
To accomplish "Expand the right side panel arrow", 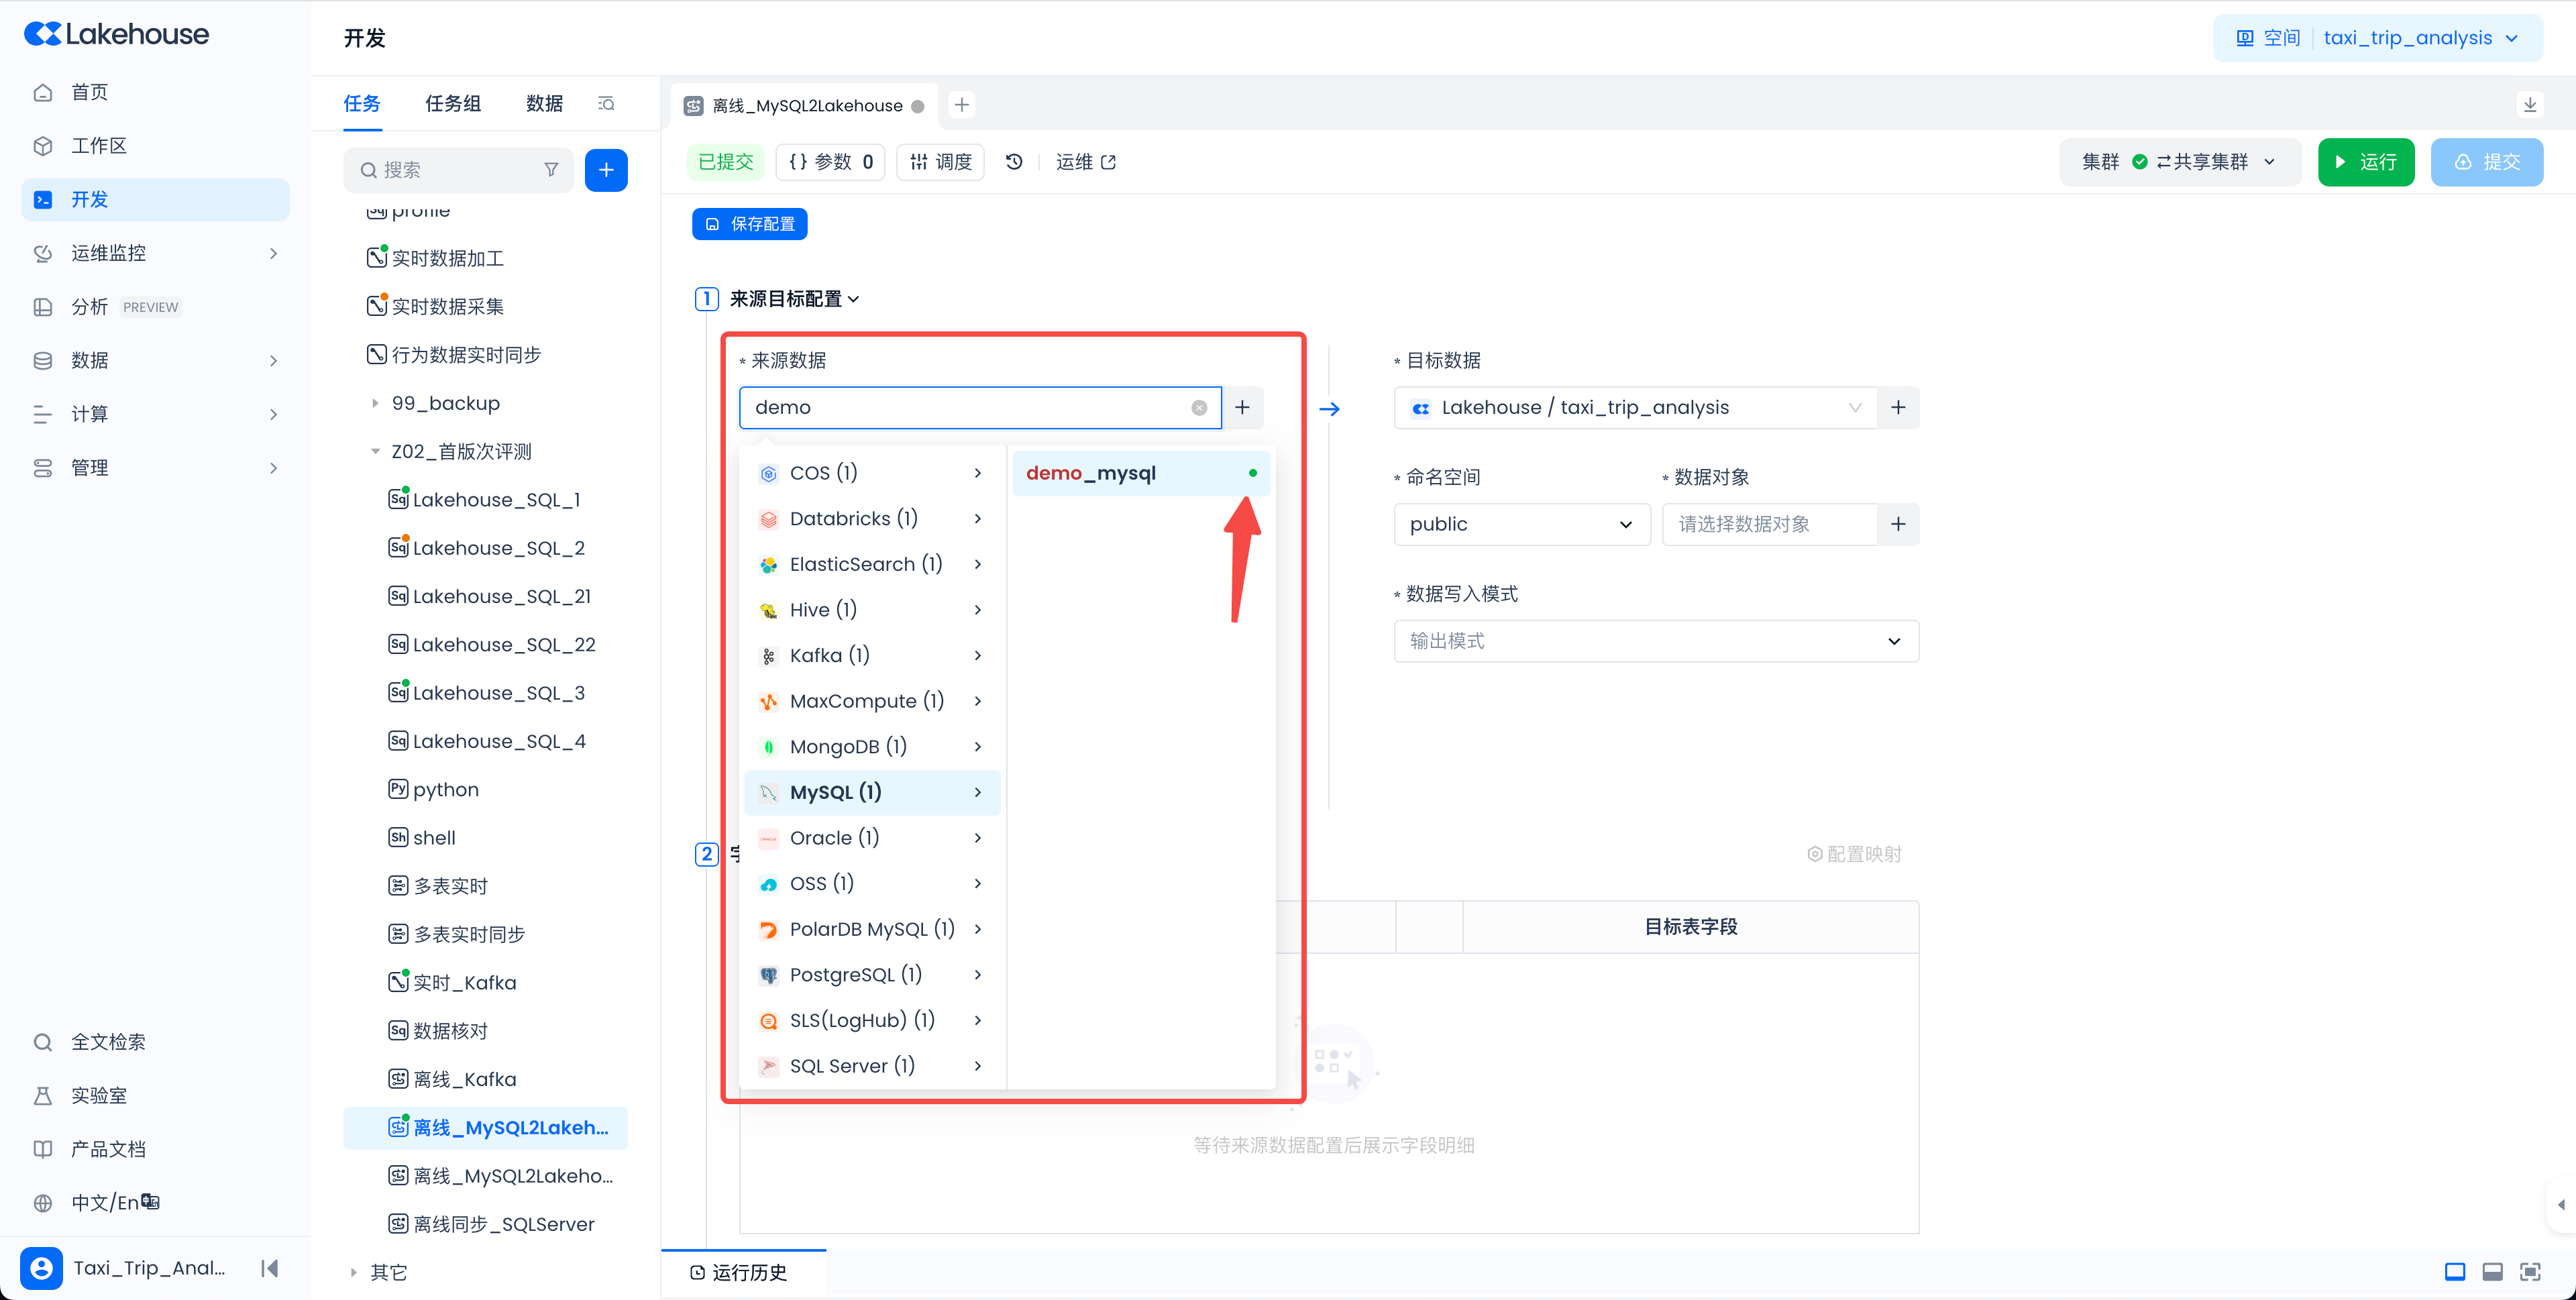I will pos(2561,1205).
